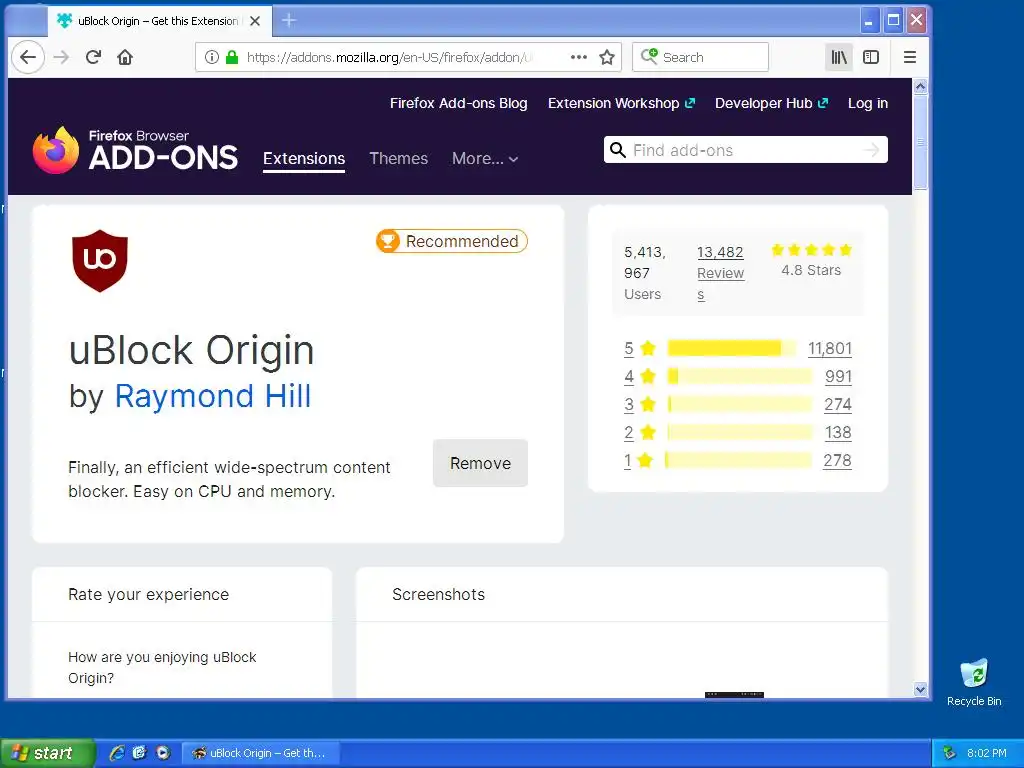Viewport: 1024px width, 768px height.
Task: Open the Firefox home page
Action: [x=125, y=57]
